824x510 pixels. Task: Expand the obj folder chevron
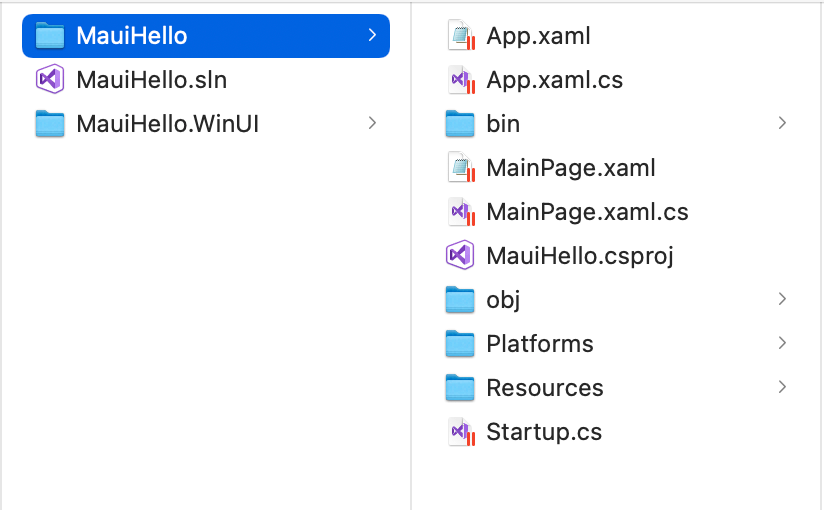(782, 299)
